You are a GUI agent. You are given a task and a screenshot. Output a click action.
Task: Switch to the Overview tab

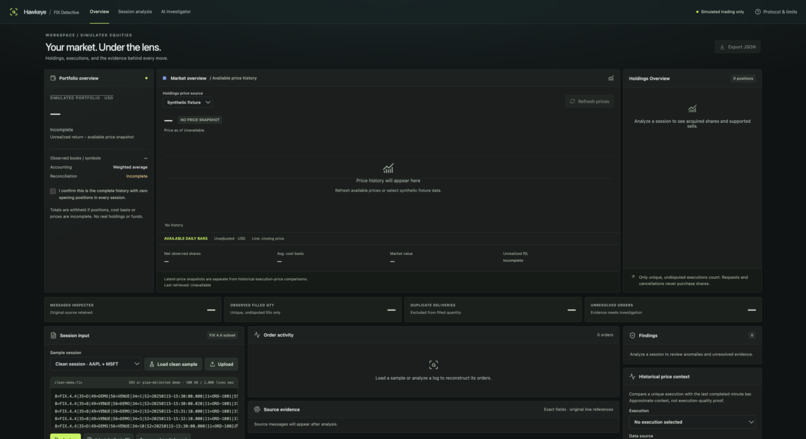tap(99, 12)
